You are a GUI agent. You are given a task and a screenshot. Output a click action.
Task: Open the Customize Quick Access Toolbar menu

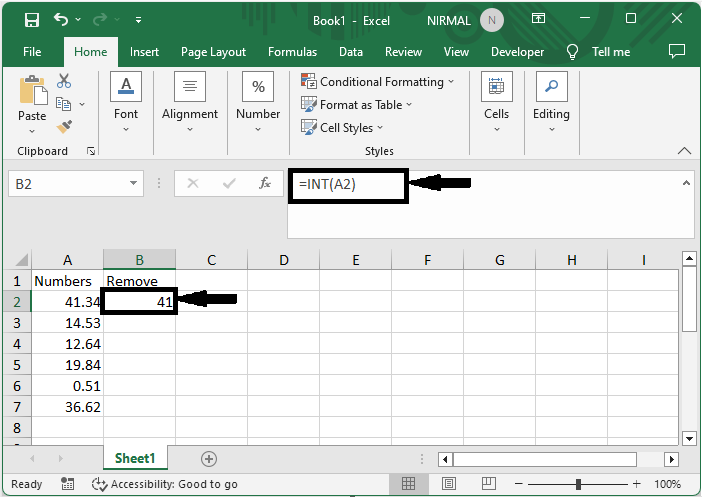[x=138, y=20]
